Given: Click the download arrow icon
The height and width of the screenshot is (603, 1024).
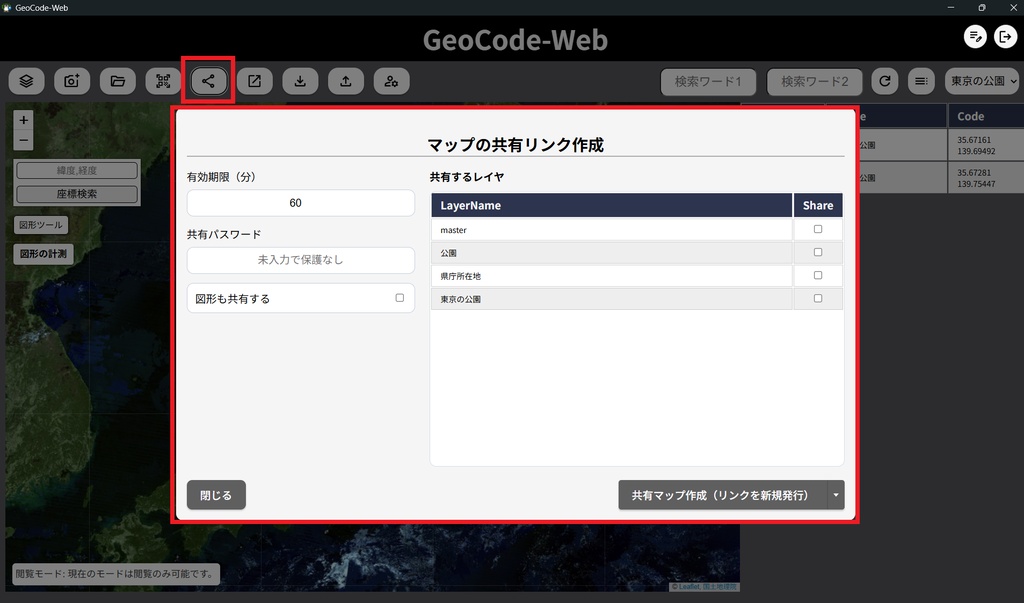Looking at the screenshot, I should pos(300,81).
